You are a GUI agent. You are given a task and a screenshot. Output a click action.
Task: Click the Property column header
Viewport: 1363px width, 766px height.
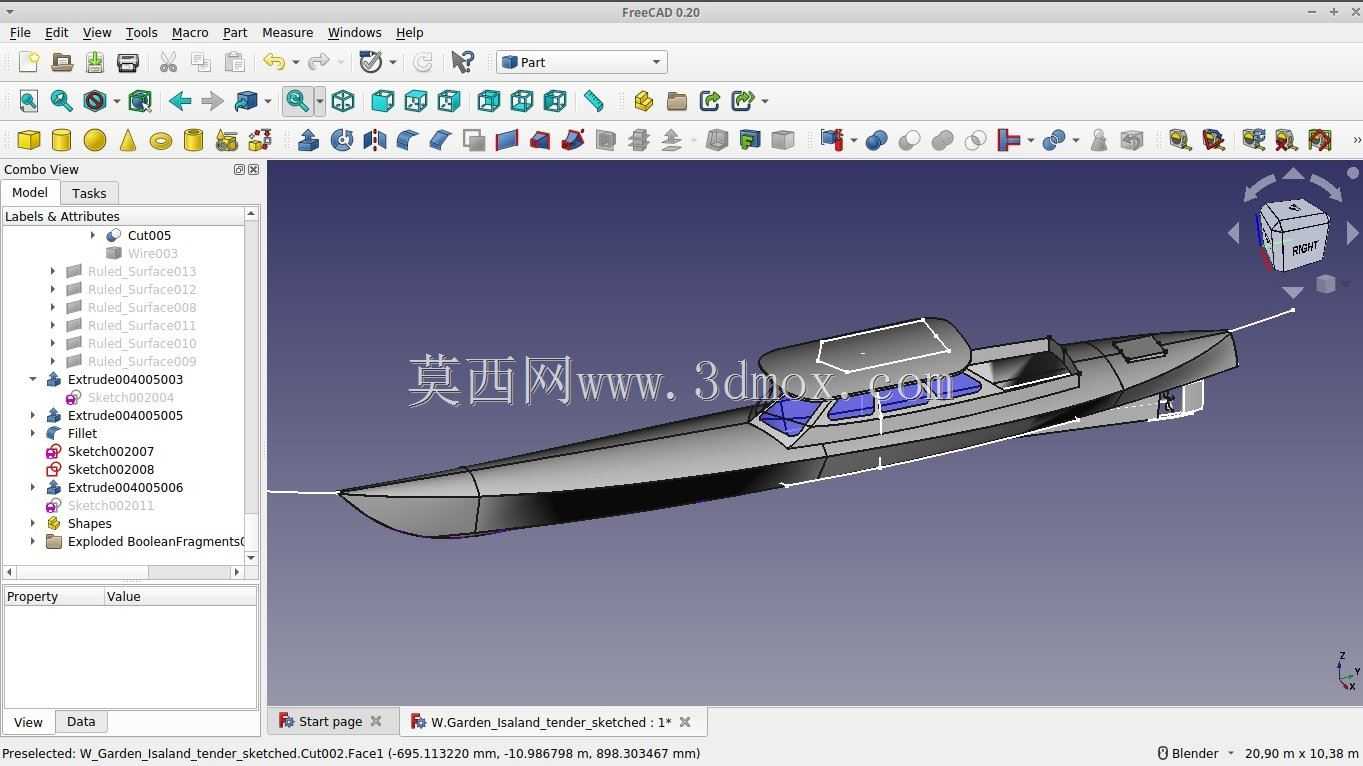tap(54, 596)
